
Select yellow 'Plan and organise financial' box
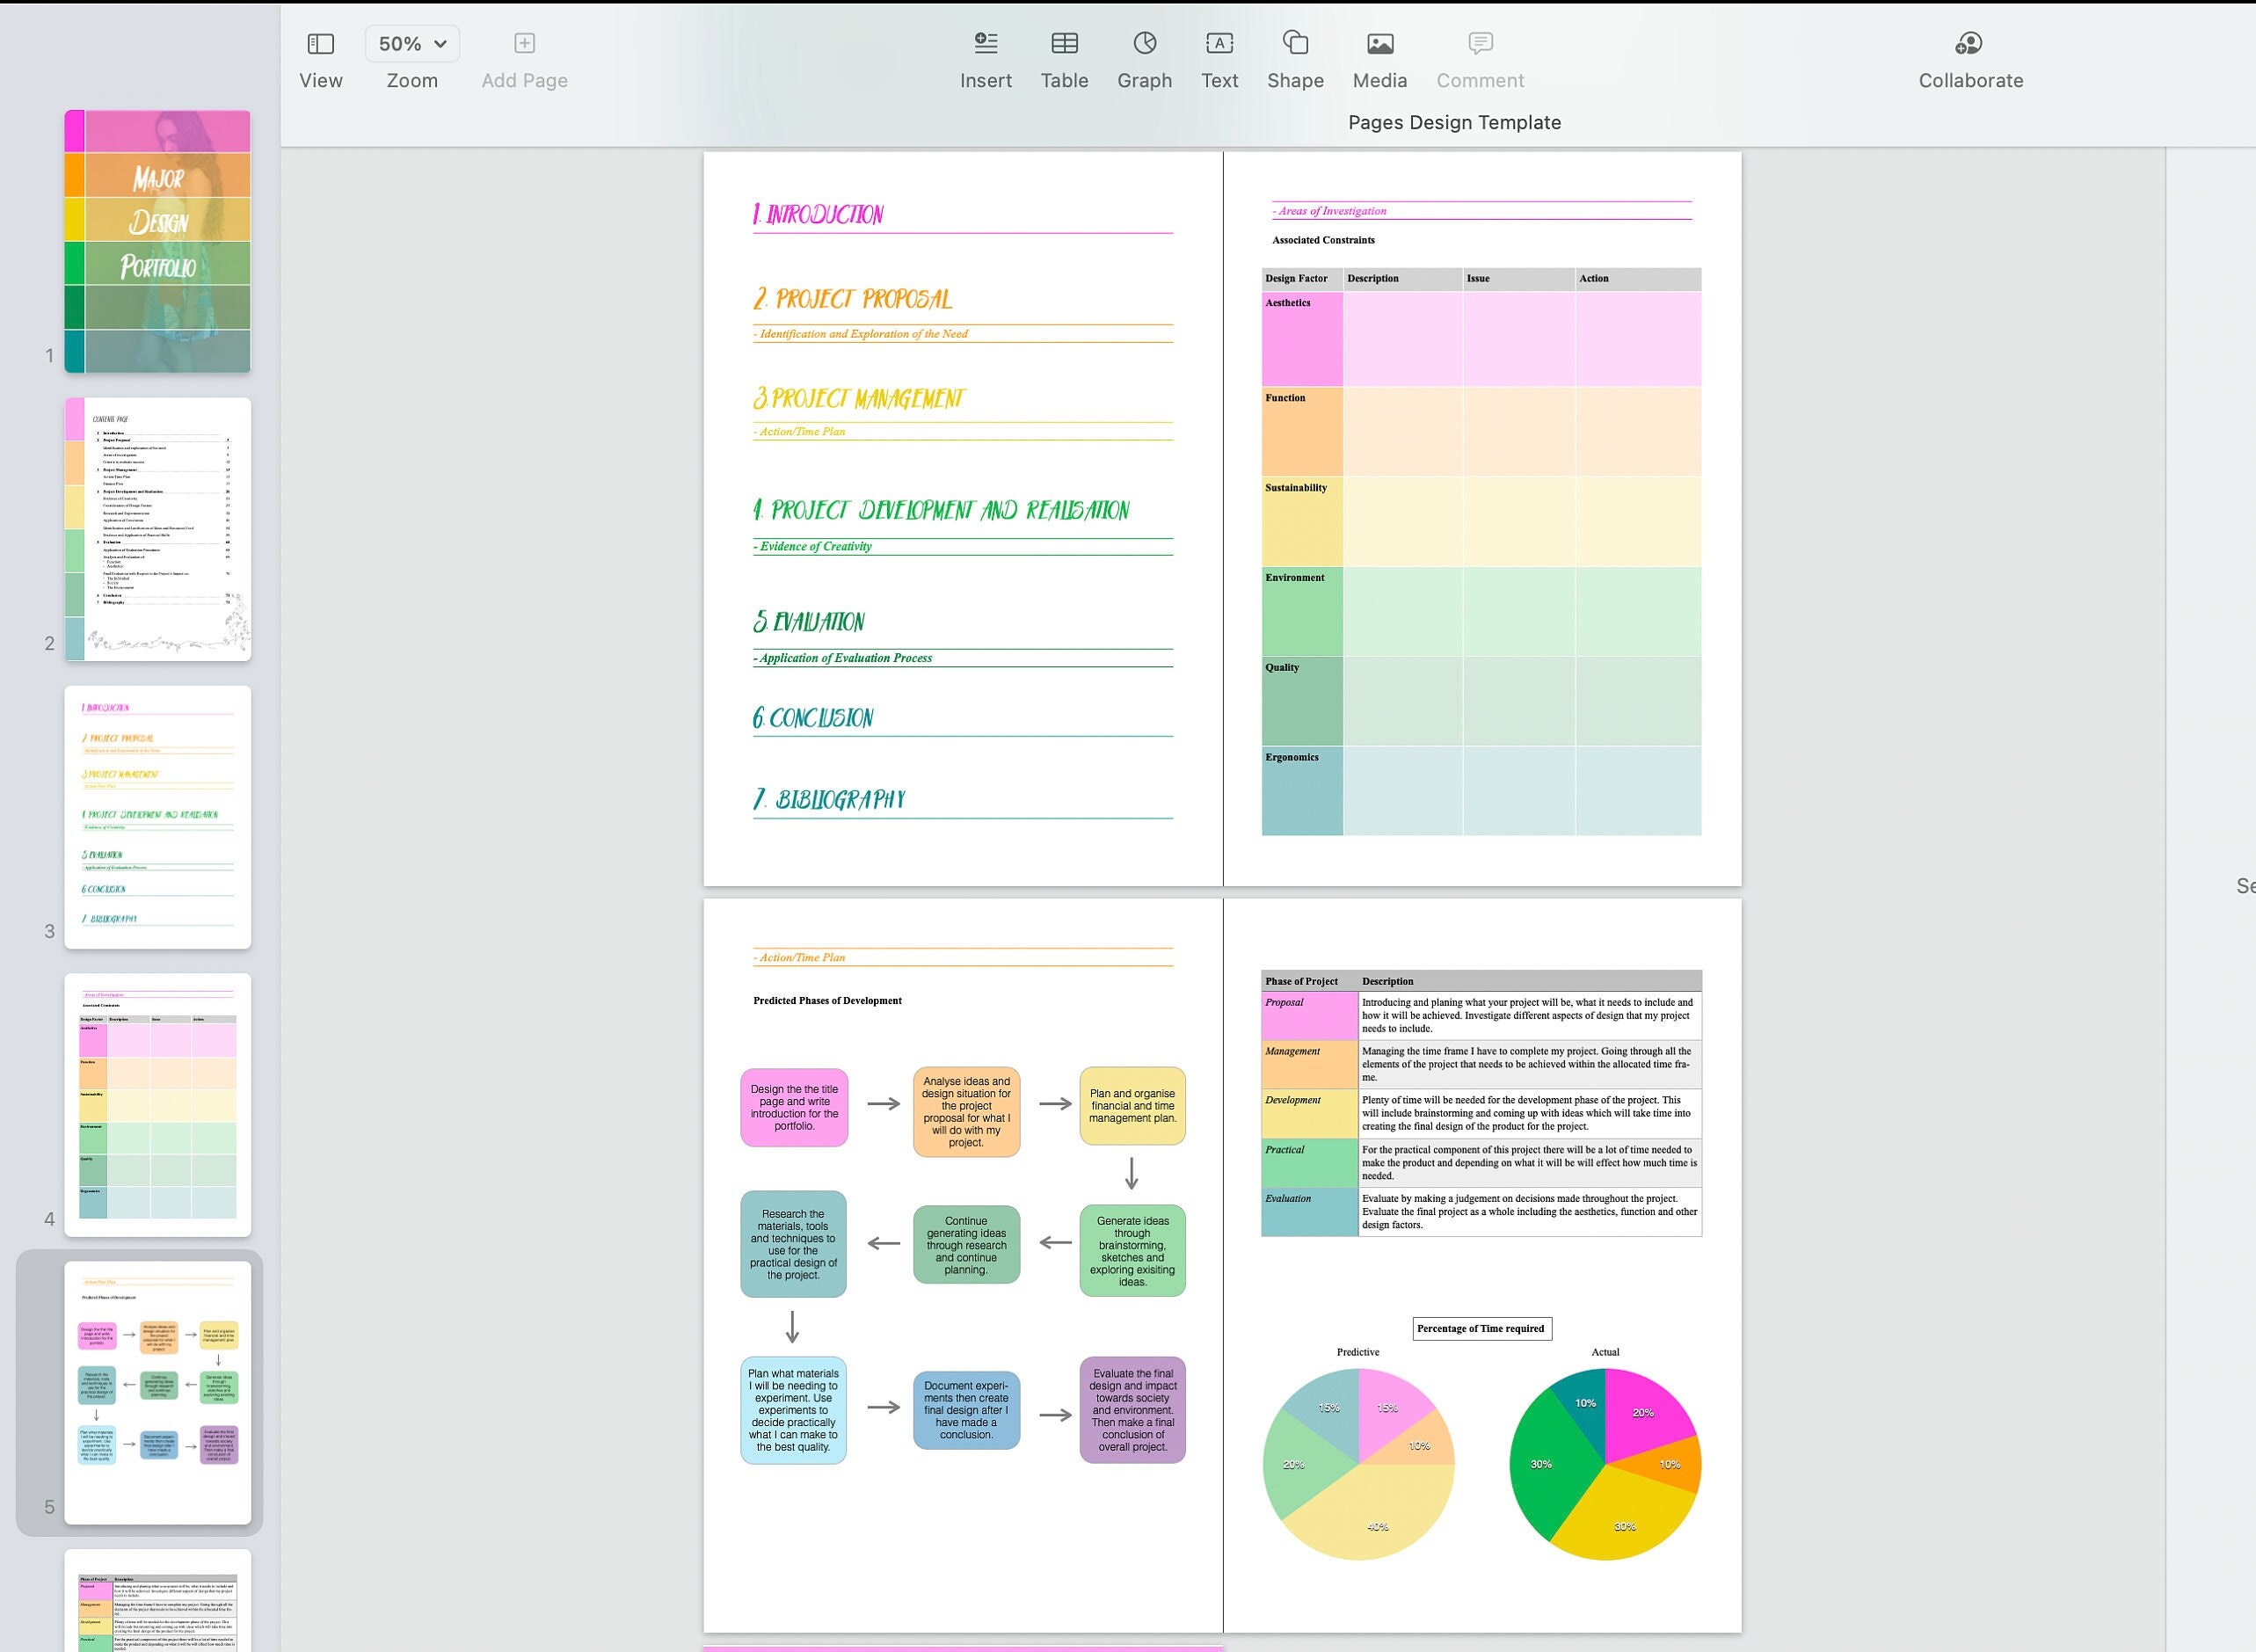point(1132,1105)
